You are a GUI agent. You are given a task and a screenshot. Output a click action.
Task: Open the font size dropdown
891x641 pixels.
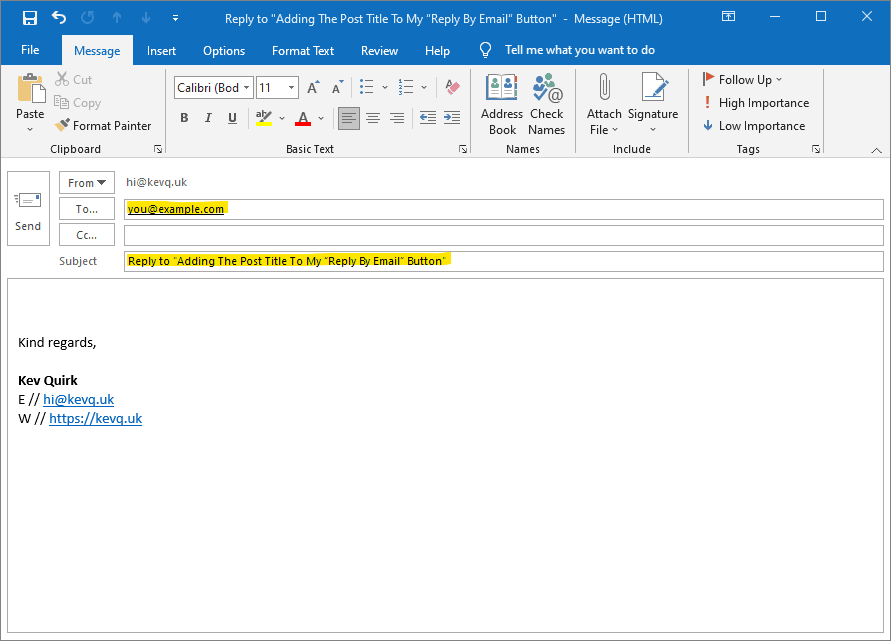[x=289, y=87]
